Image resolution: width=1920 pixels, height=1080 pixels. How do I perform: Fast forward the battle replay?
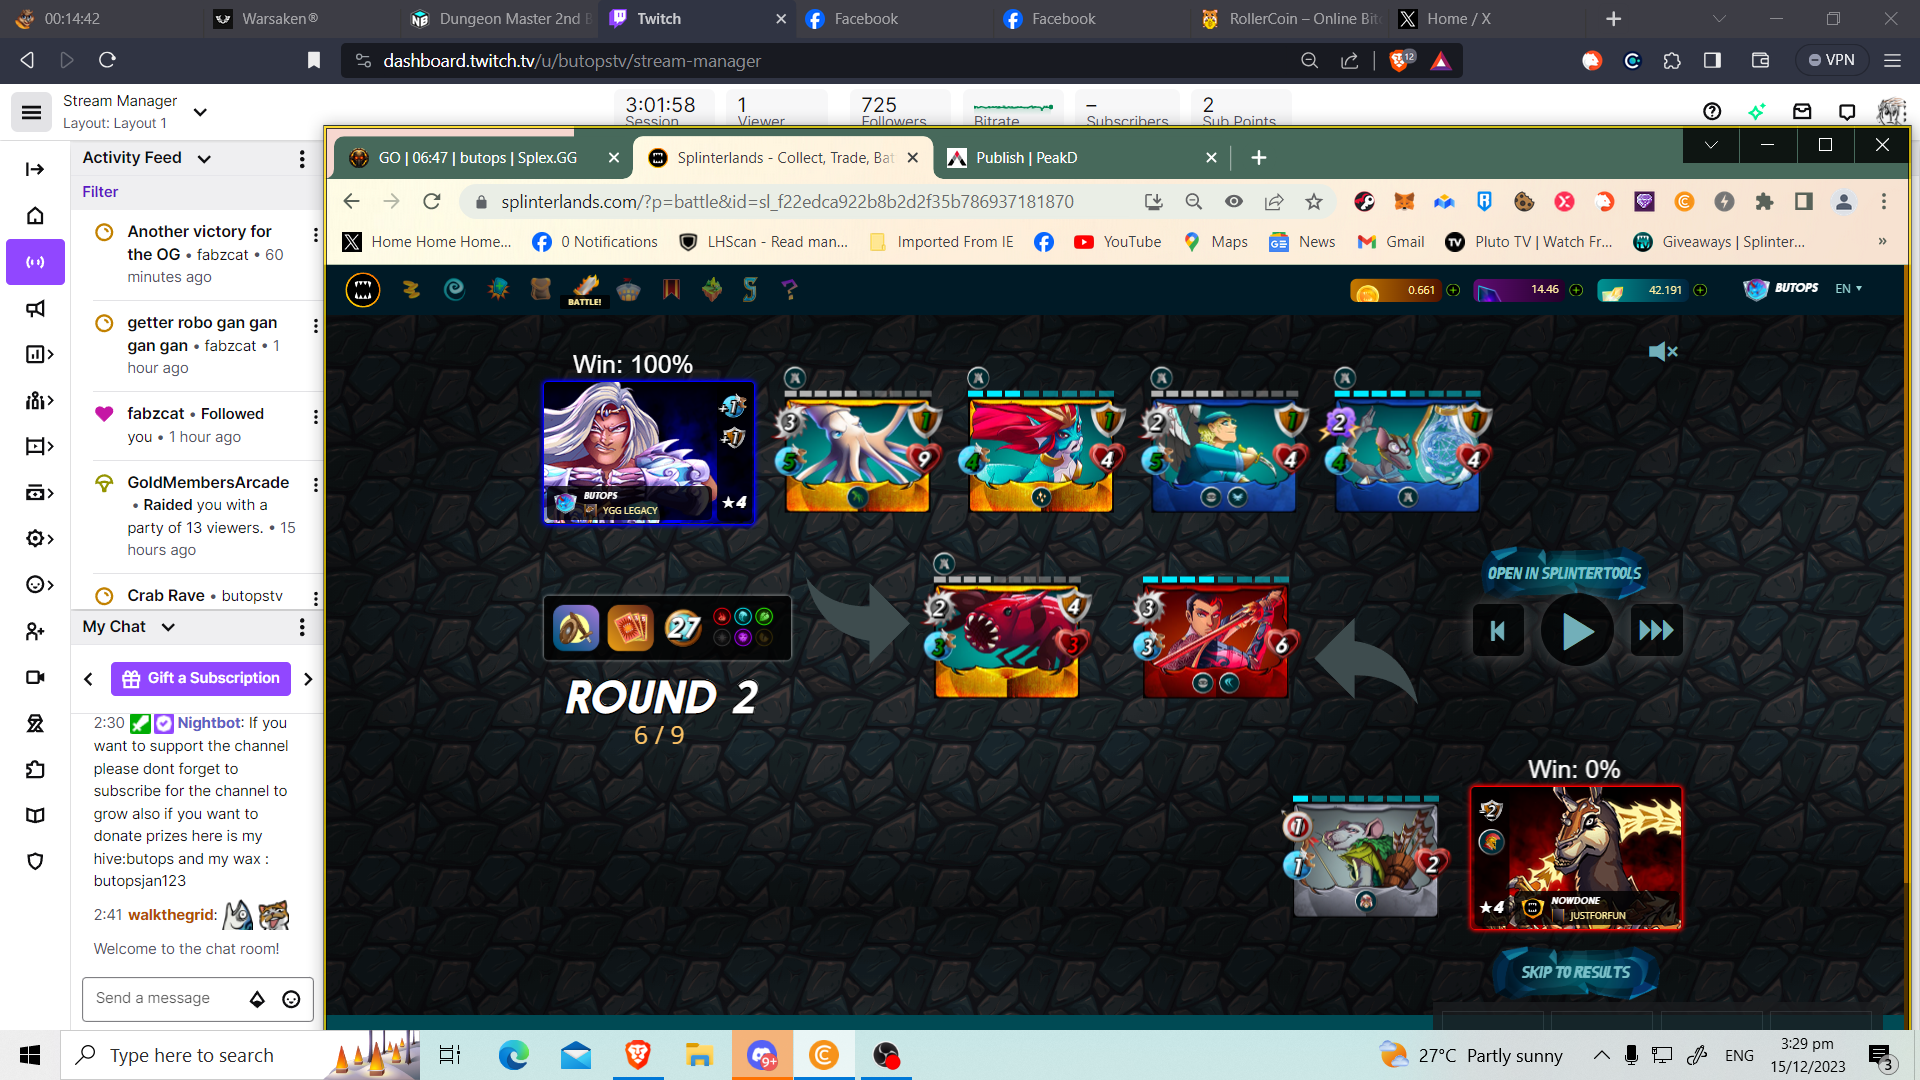[1656, 631]
